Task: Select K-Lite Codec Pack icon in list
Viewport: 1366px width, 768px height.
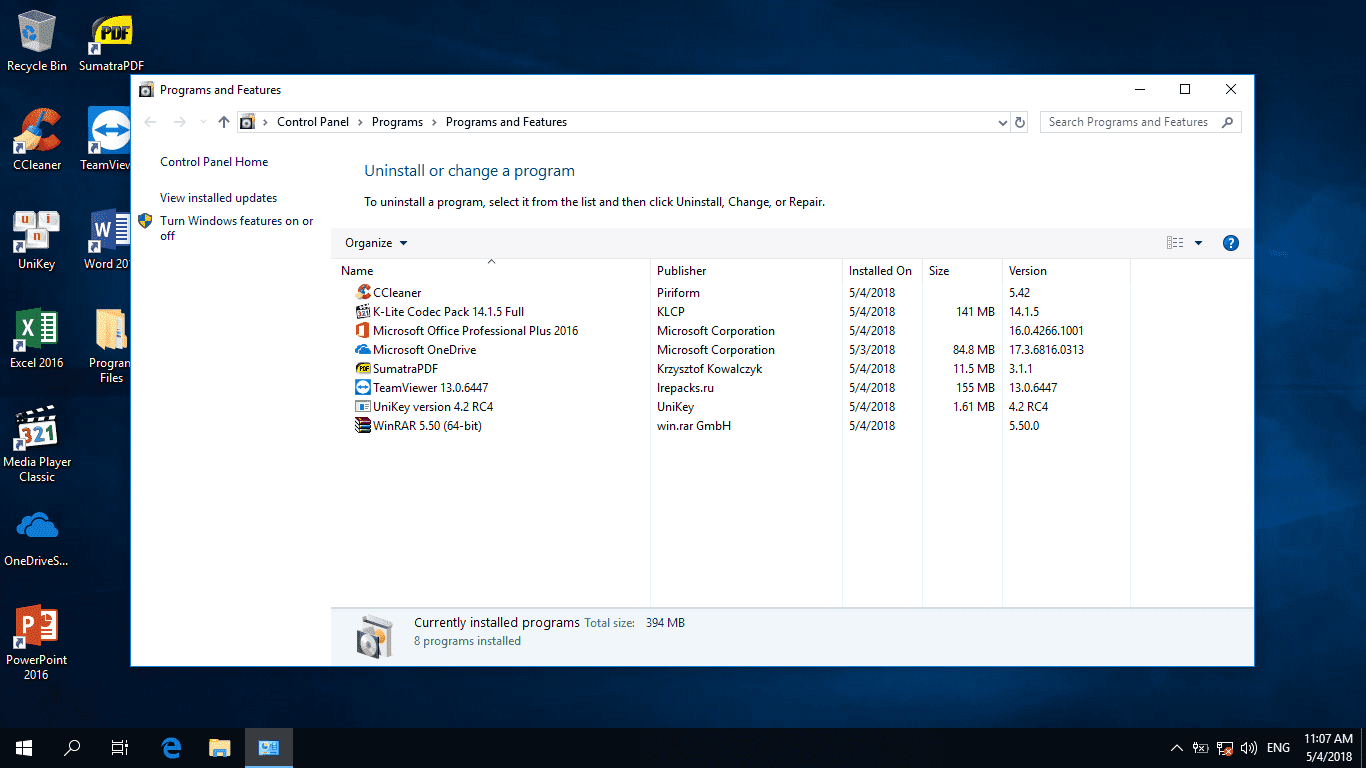Action: [x=363, y=312]
